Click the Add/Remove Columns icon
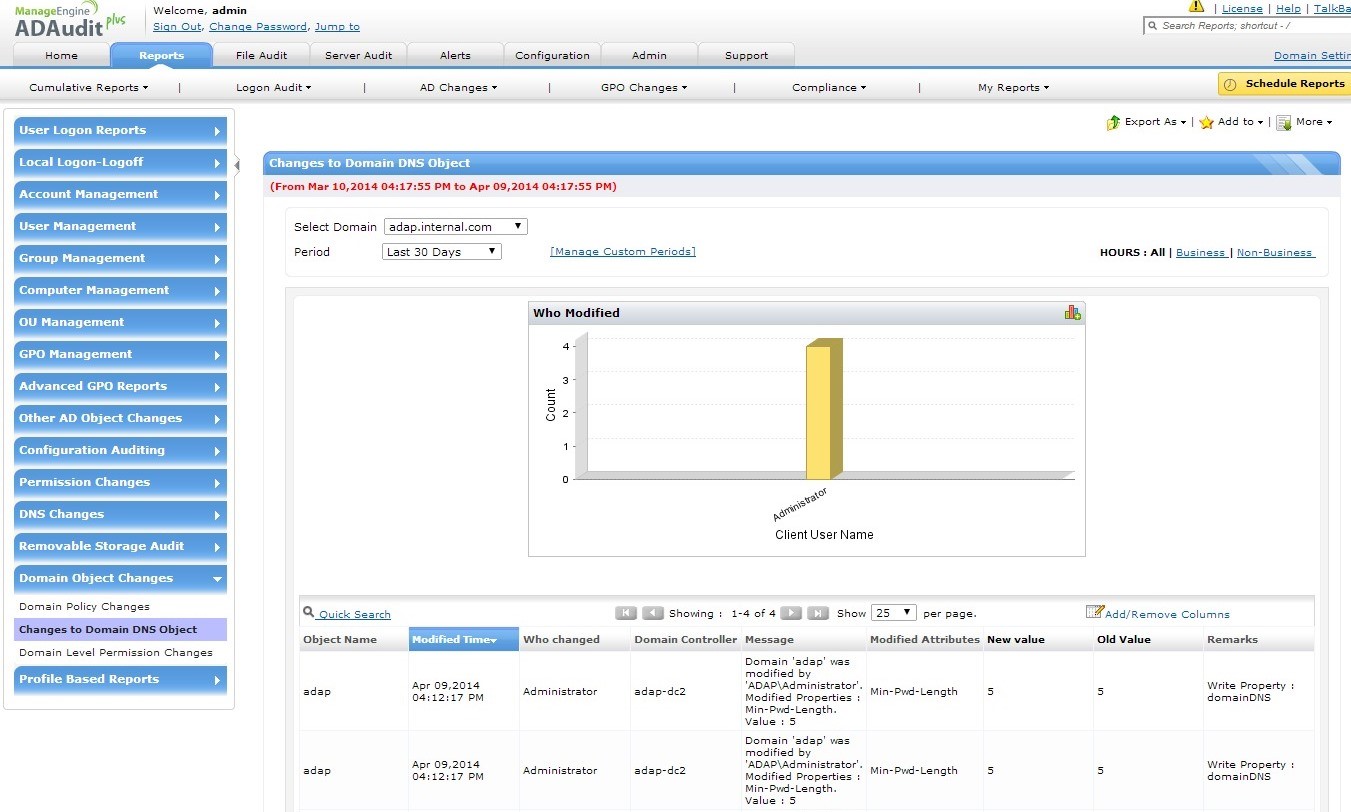This screenshot has width=1351, height=812. click(x=1095, y=613)
